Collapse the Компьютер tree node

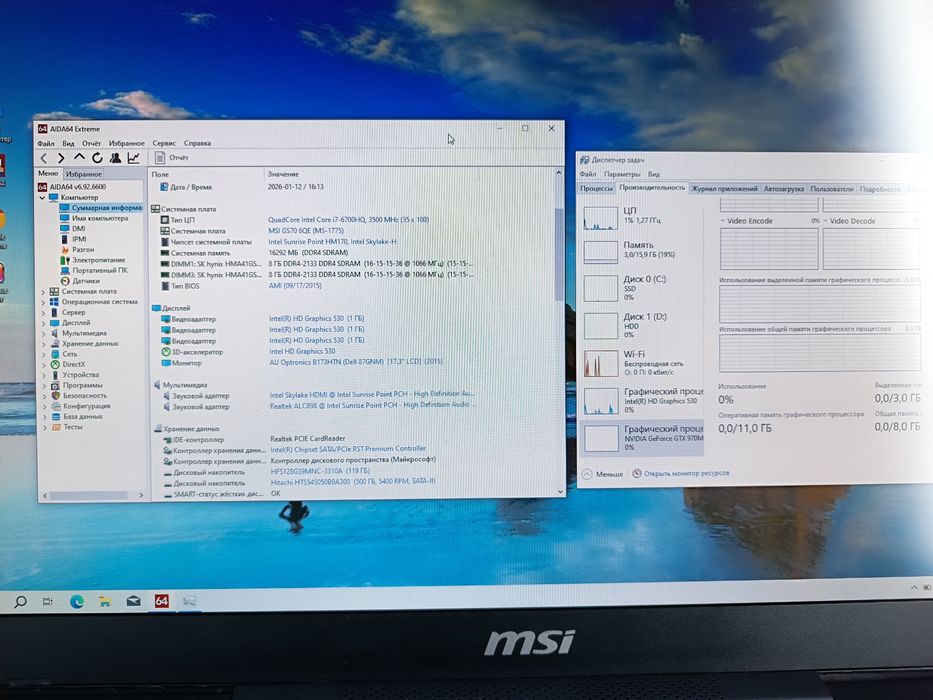click(x=42, y=198)
